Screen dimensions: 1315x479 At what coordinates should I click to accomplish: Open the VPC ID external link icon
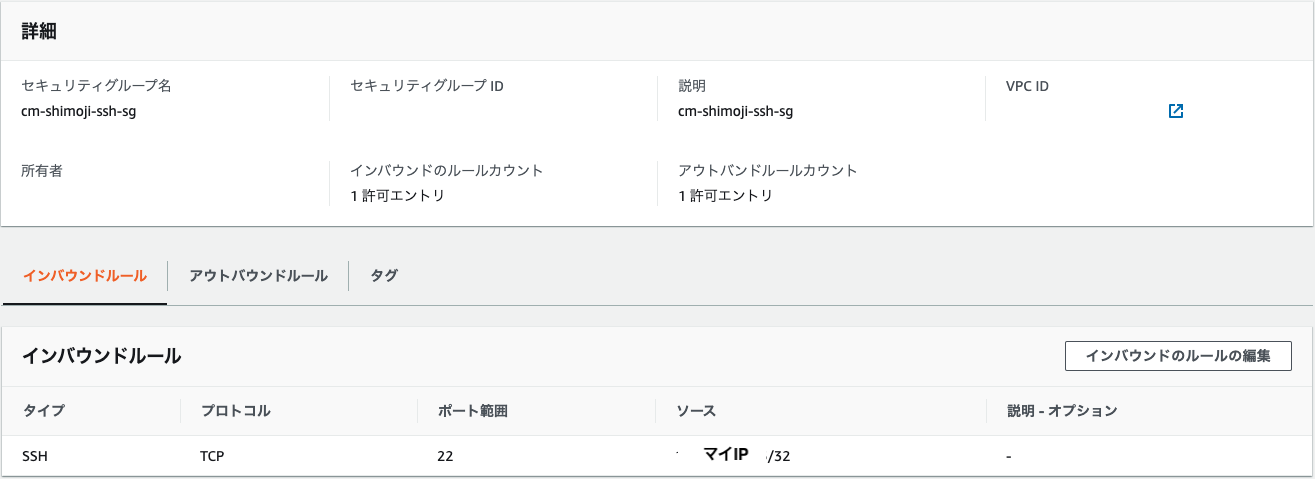tap(1176, 111)
